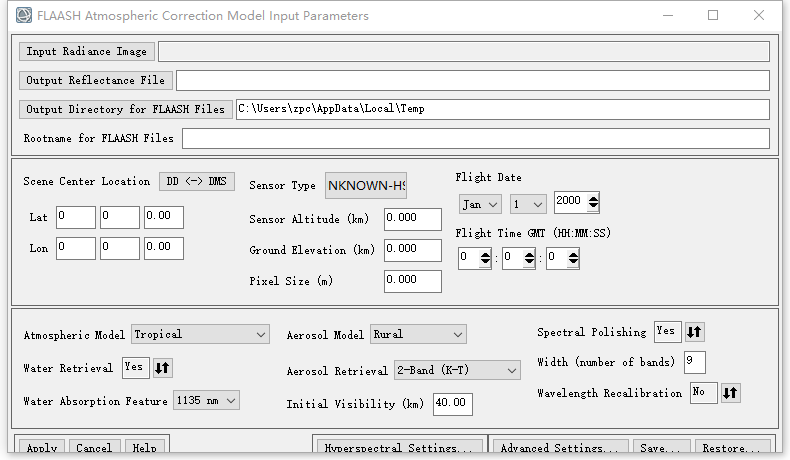Focus the Rootname for FLAASH Files field
The width and height of the screenshot is (790, 460).
tap(476, 139)
